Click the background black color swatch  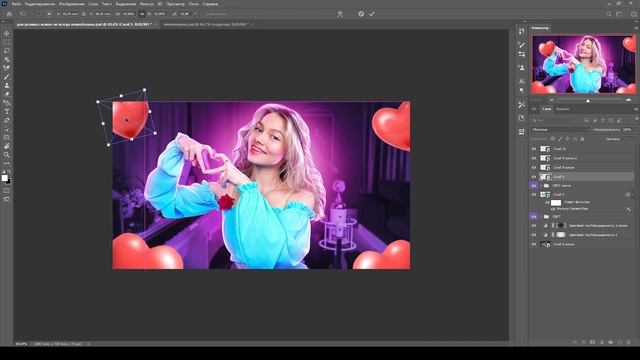click(8, 181)
